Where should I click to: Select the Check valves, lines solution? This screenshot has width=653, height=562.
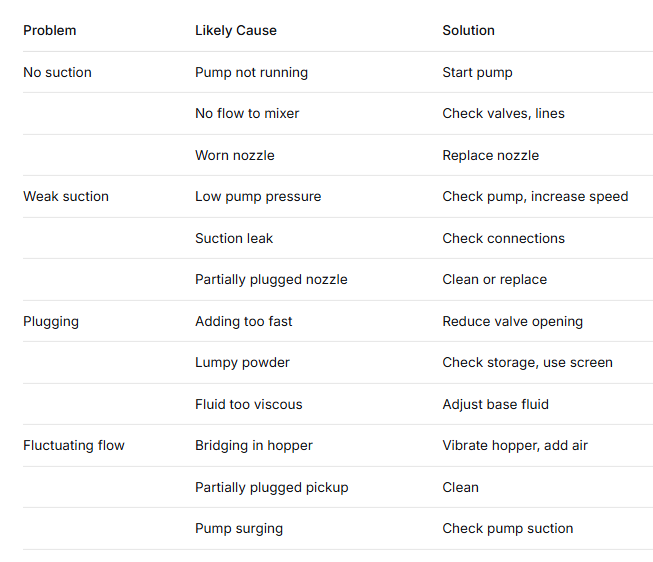(x=503, y=113)
